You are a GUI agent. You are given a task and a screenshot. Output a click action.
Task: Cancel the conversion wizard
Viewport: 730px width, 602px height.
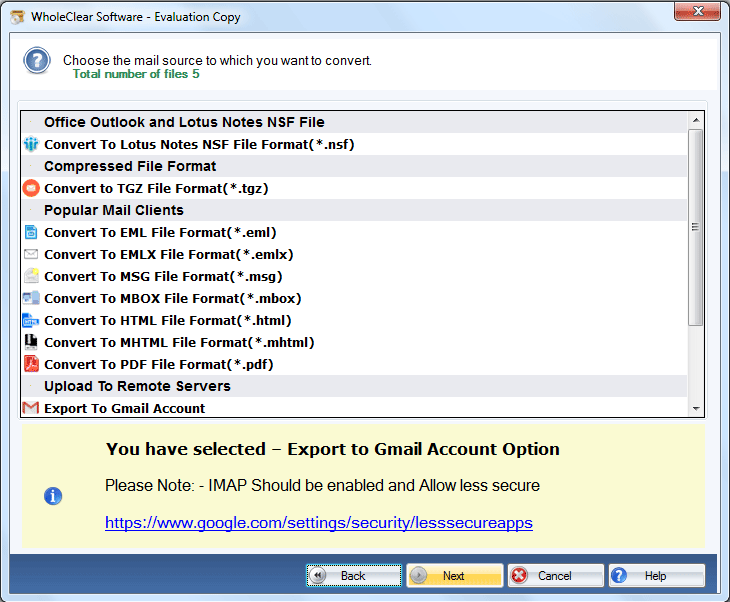[555, 575]
